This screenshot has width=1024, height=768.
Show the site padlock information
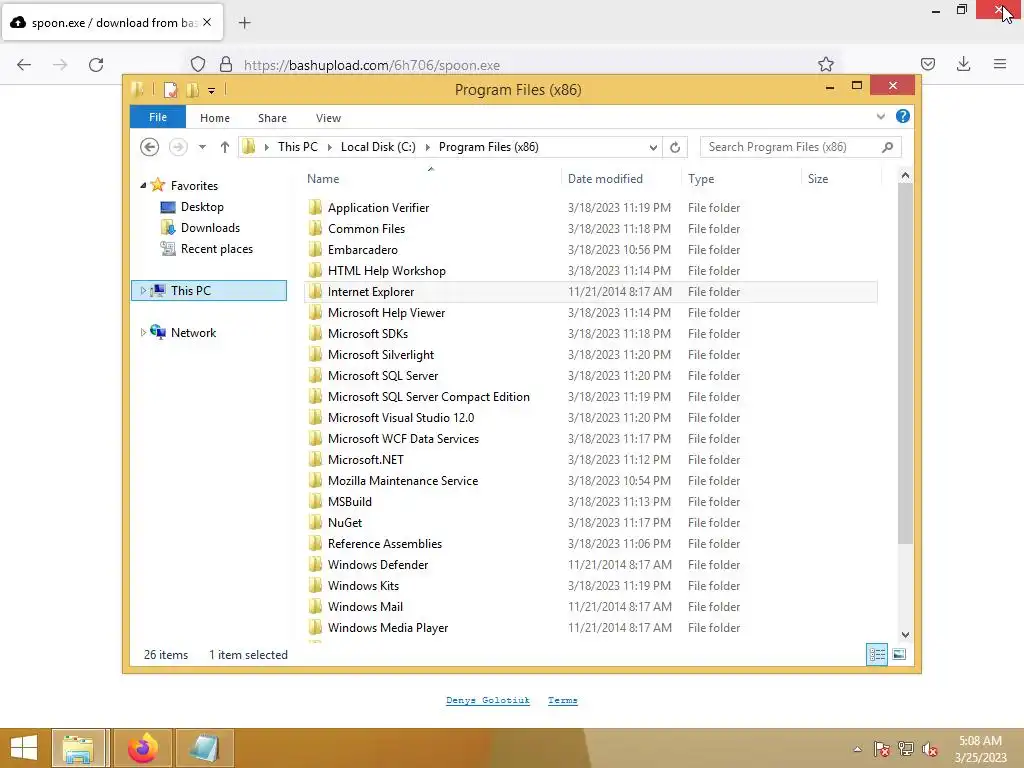pyautogui.click(x=226, y=64)
